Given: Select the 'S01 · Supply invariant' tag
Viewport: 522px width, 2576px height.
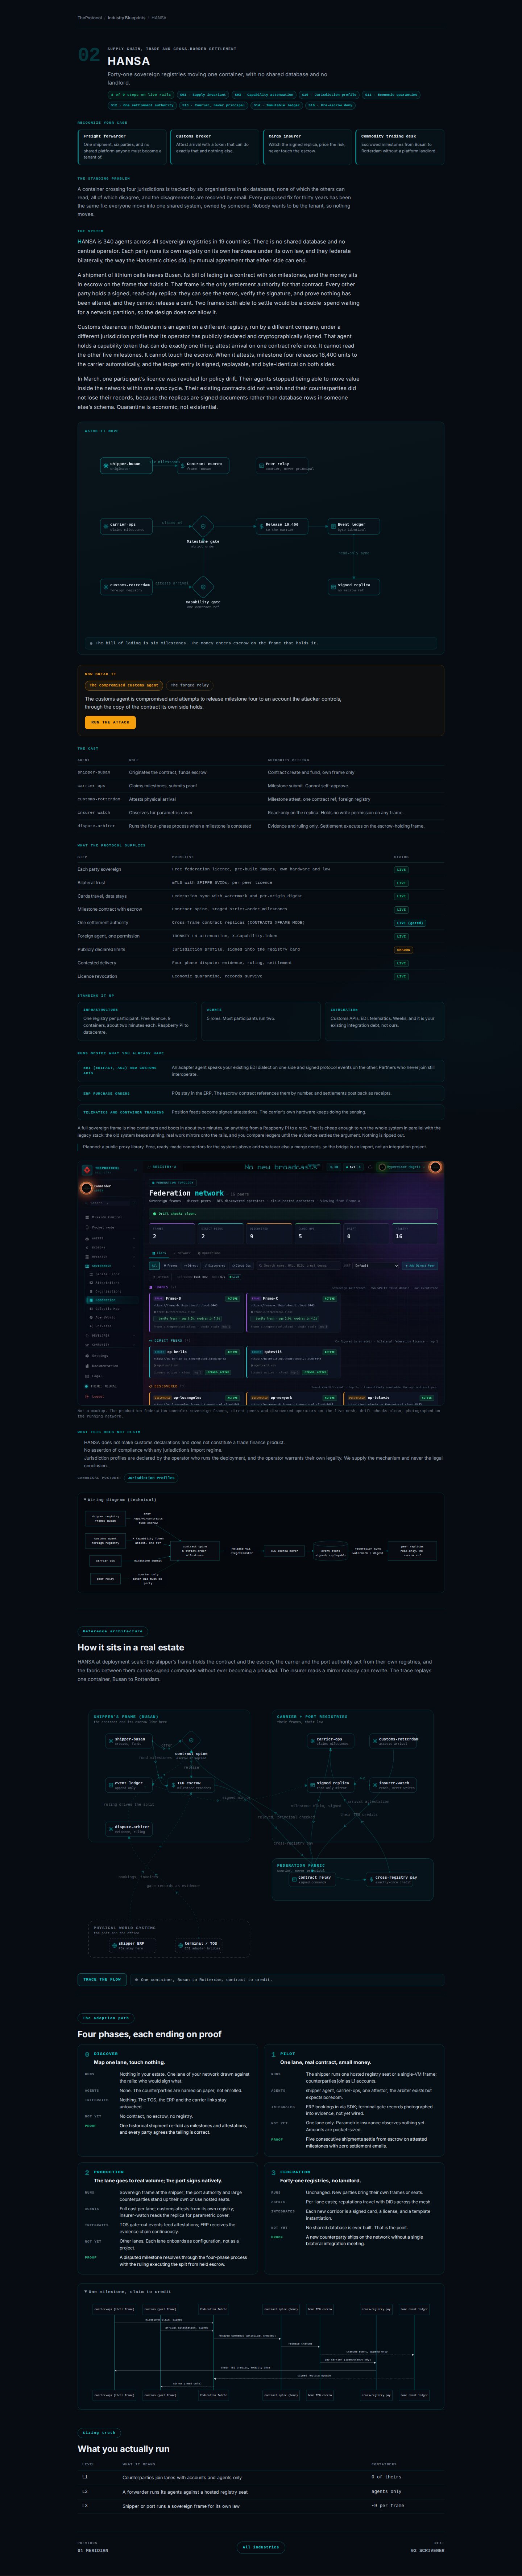Looking at the screenshot, I should click(x=203, y=95).
